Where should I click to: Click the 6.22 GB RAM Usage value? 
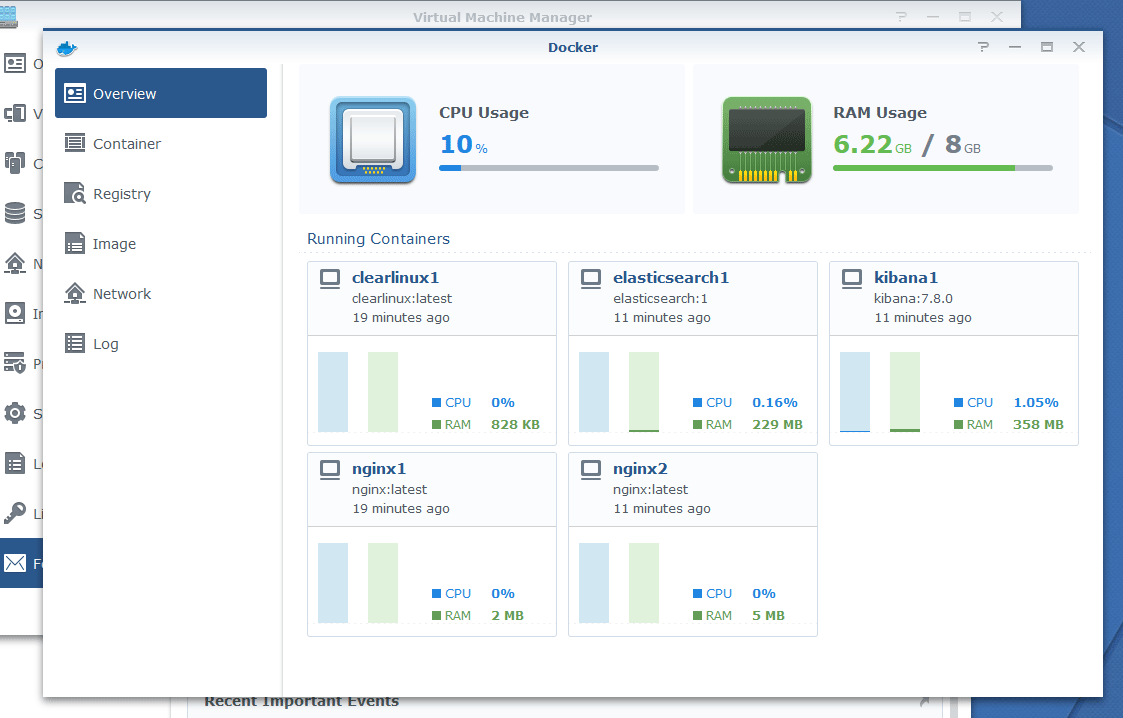[x=872, y=145]
